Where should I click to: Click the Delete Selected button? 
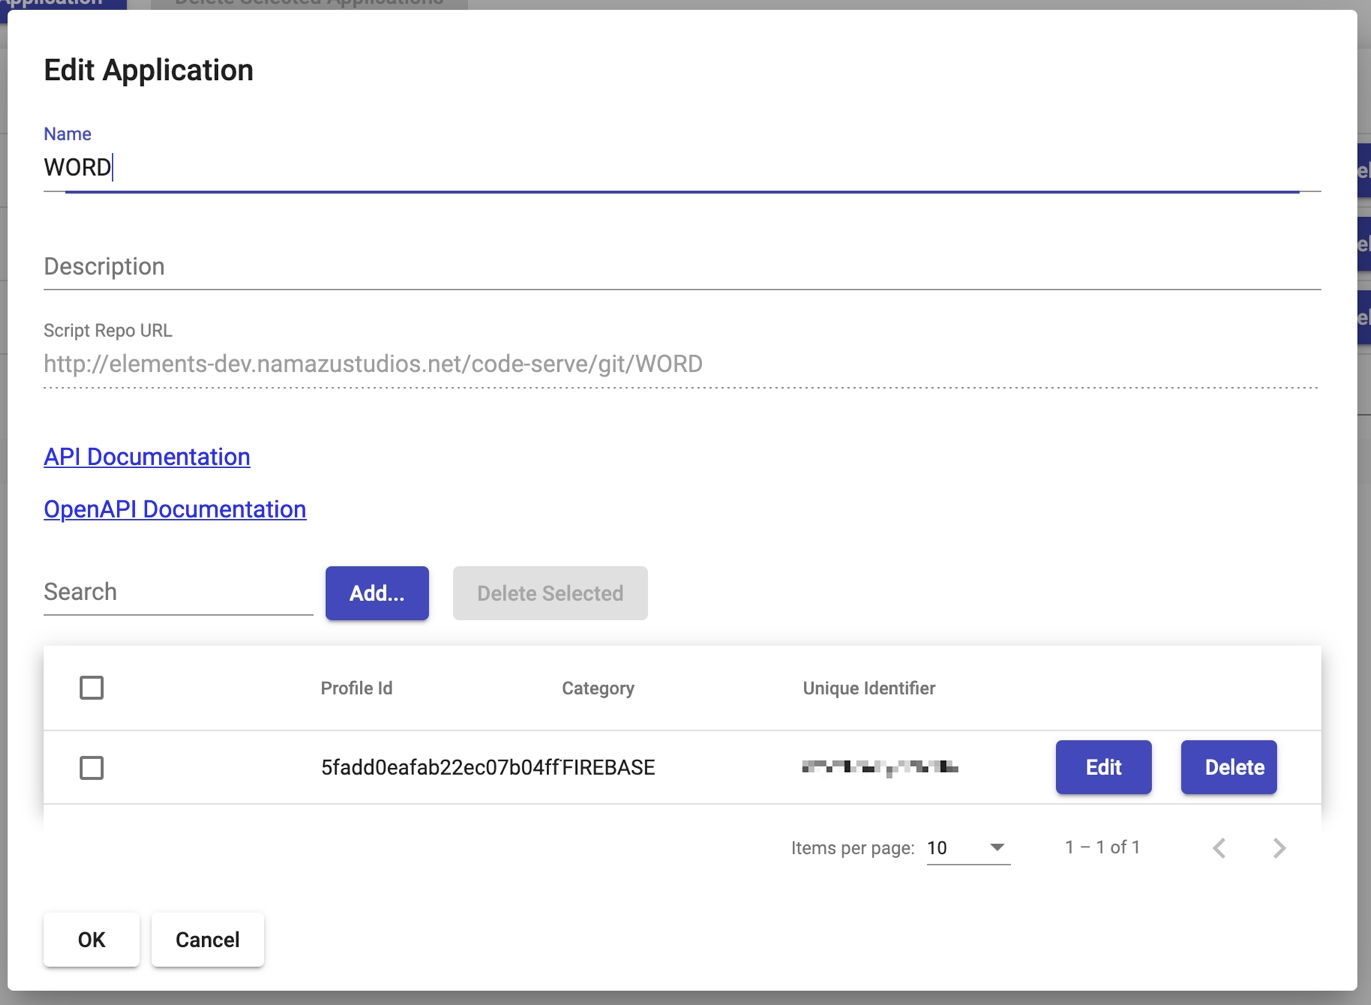550,593
